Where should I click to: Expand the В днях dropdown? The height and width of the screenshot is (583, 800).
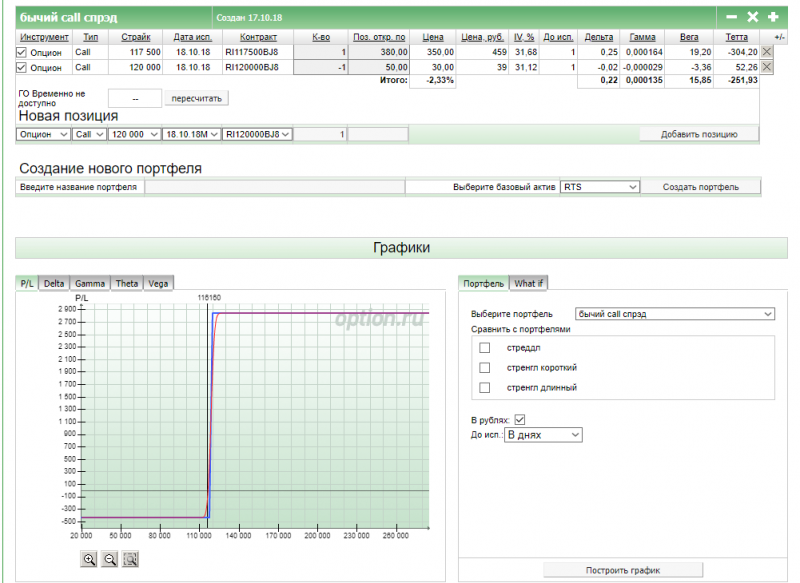pos(543,435)
